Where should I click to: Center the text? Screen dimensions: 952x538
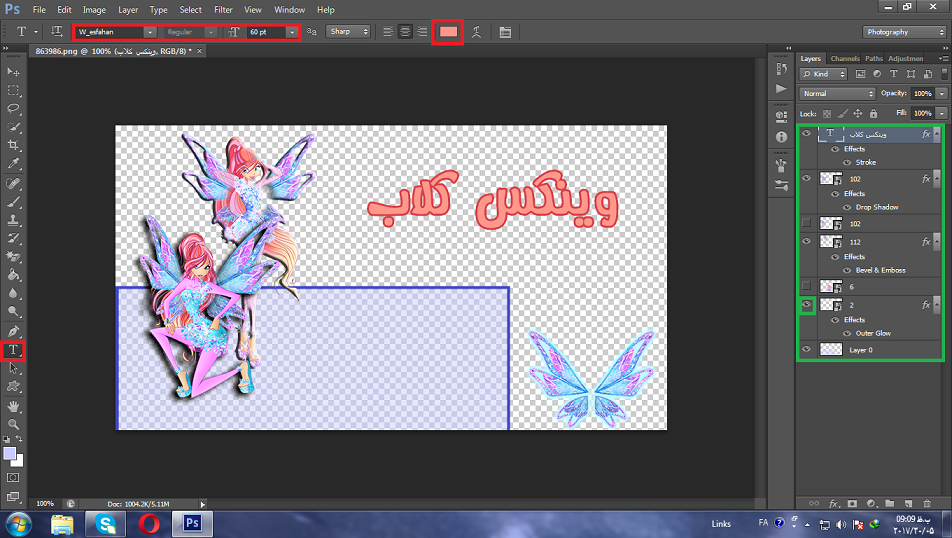[x=405, y=32]
